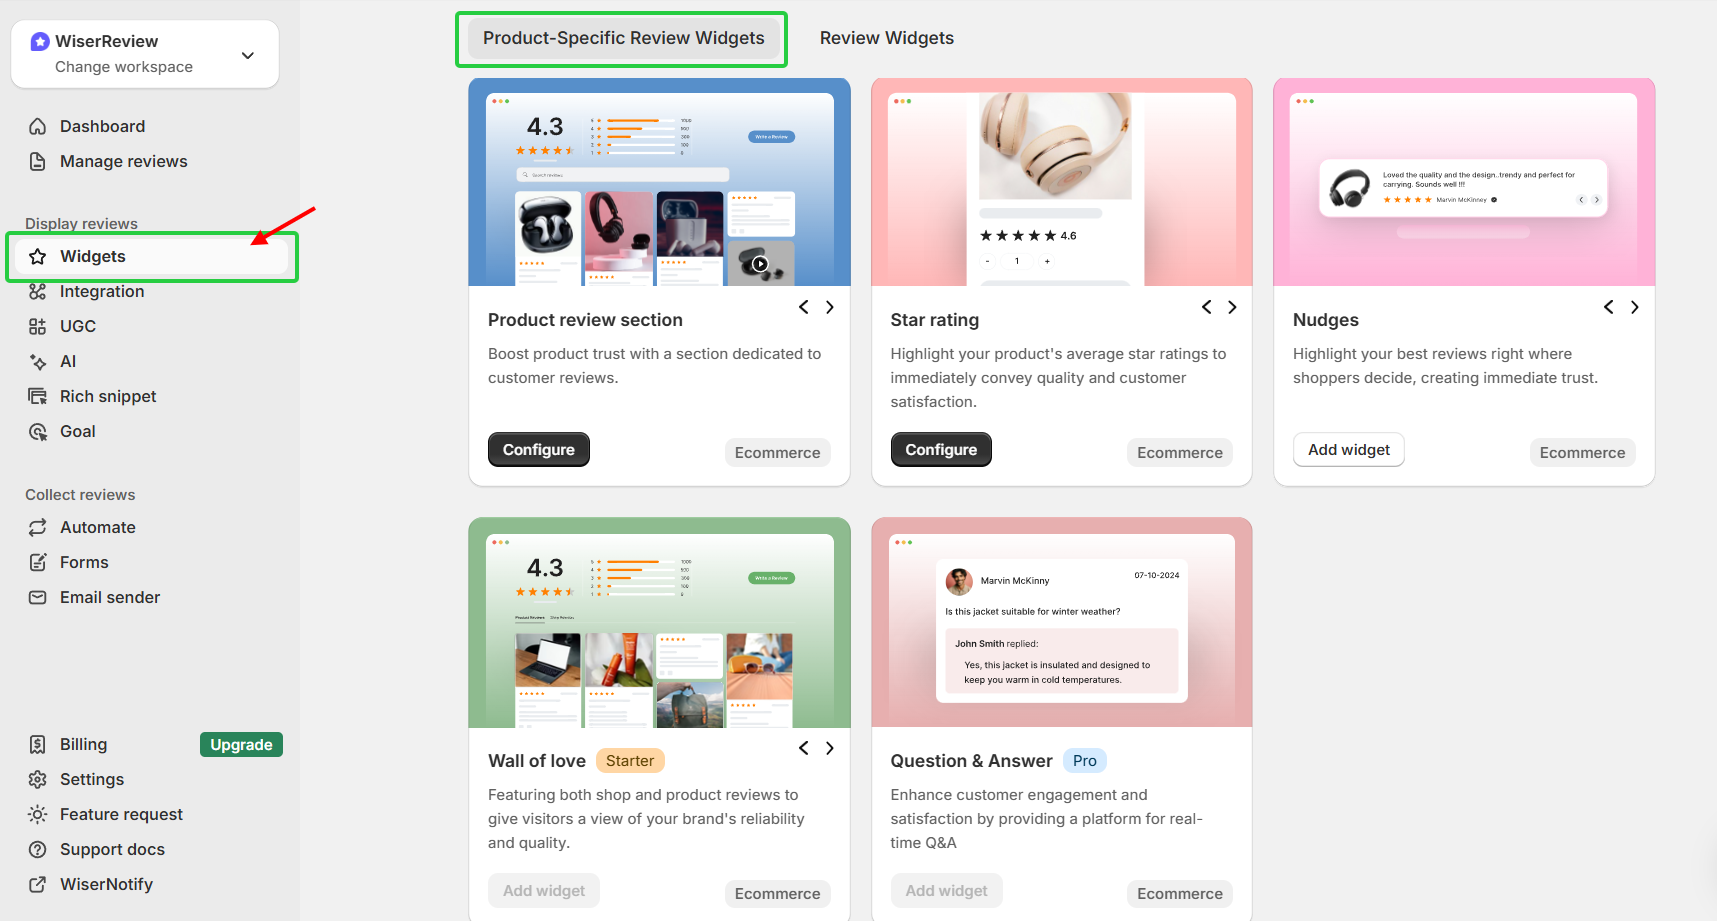The image size is (1717, 921).
Task: Advance to next Nudges preview
Action: coord(1634,307)
